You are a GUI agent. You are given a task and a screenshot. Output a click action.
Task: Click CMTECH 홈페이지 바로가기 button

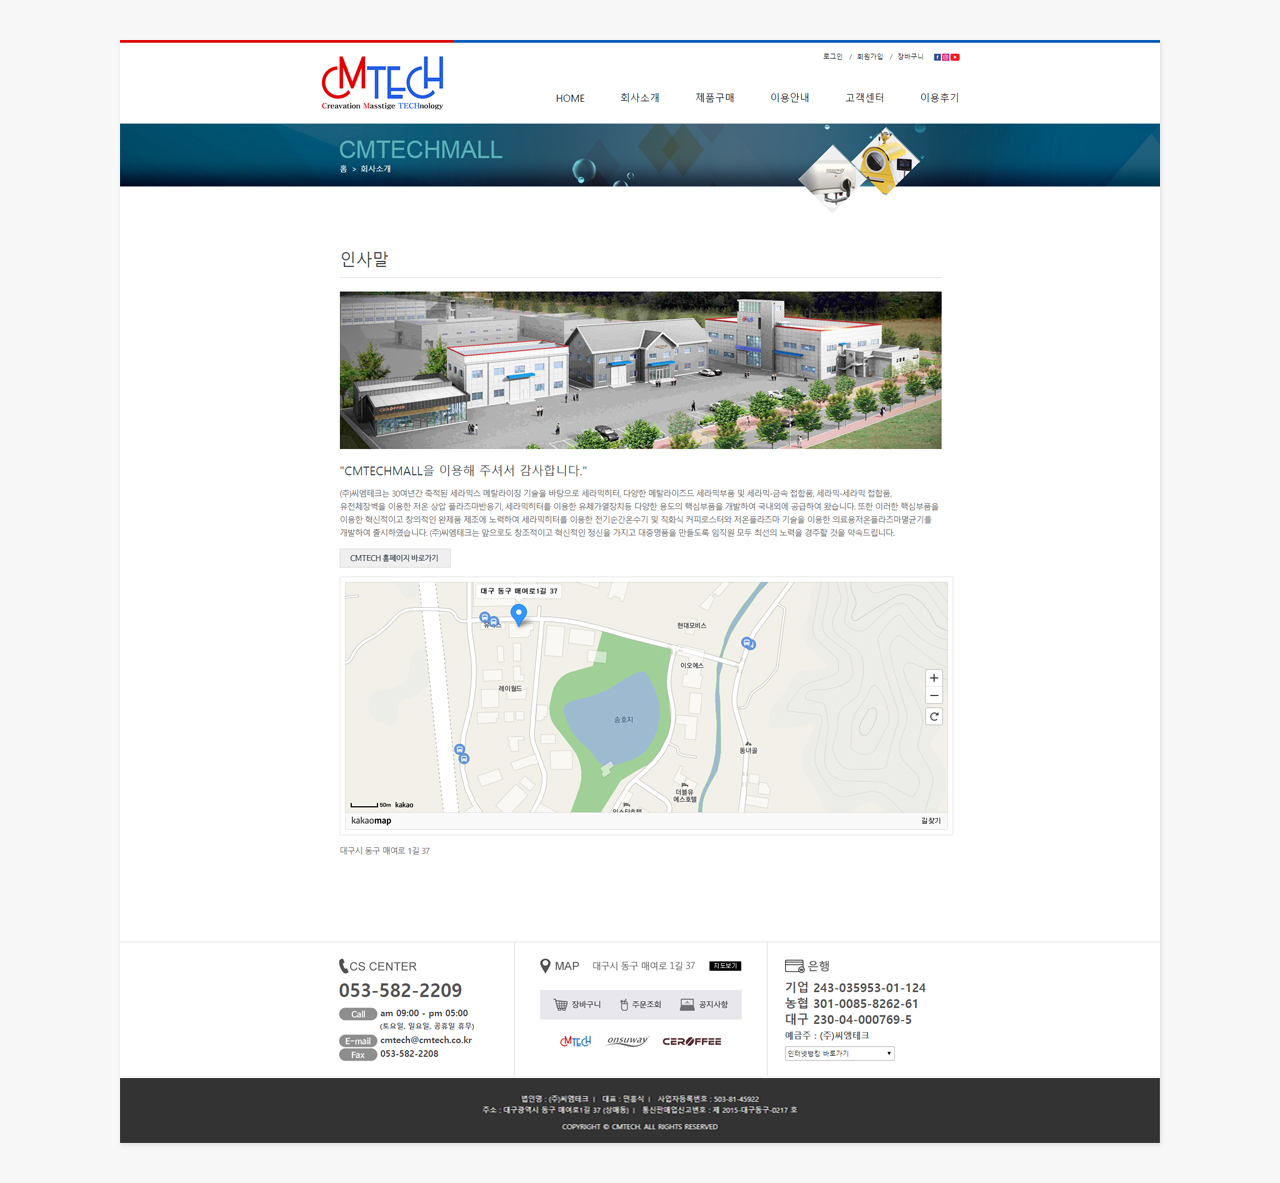tap(395, 558)
